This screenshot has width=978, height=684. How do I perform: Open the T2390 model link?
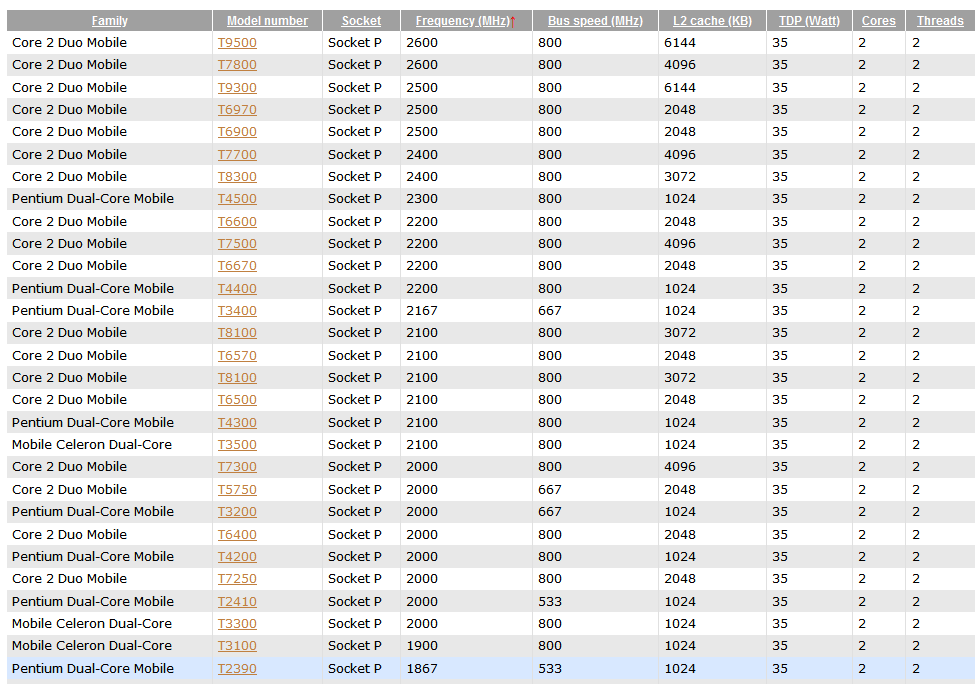[x=237, y=668]
